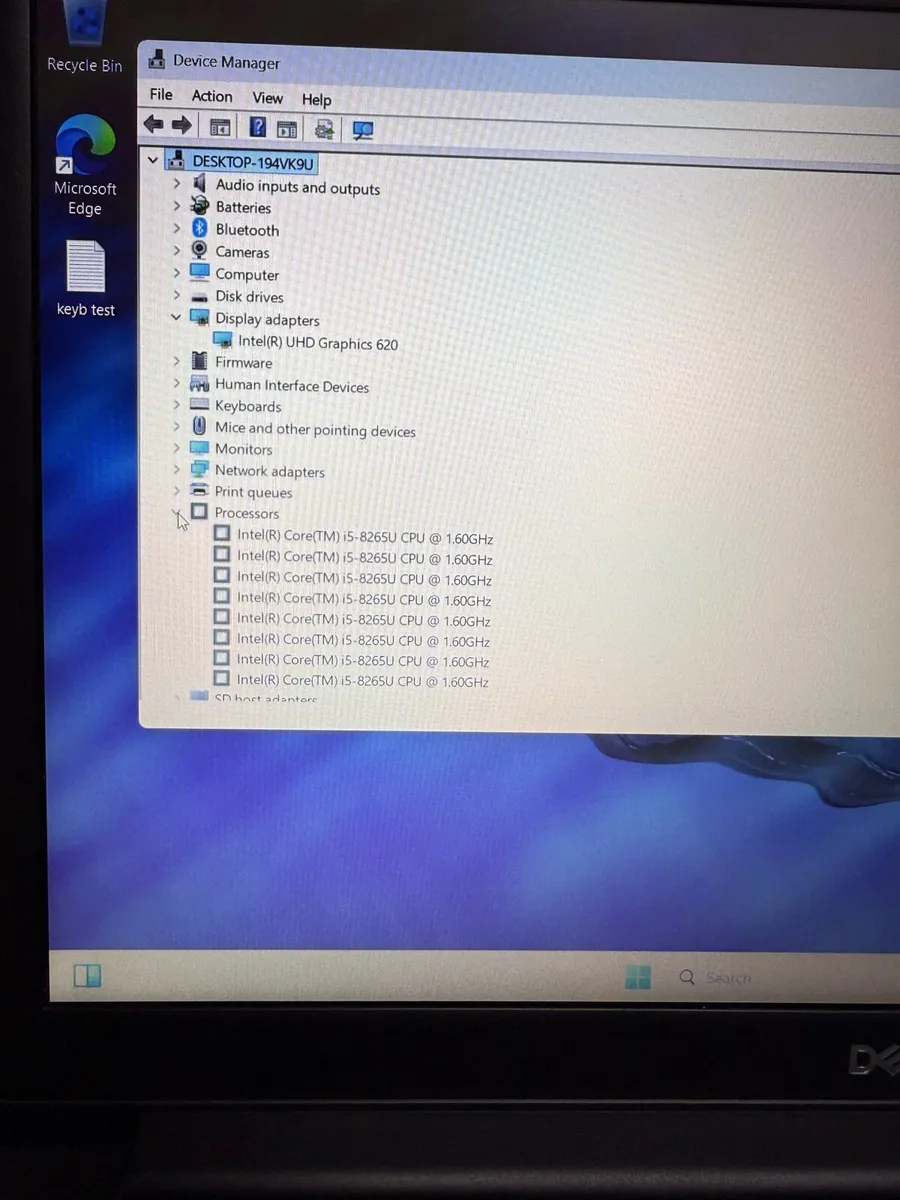This screenshot has width=900, height=1200.
Task: Select the Bluetooth category icon
Action: (199, 229)
